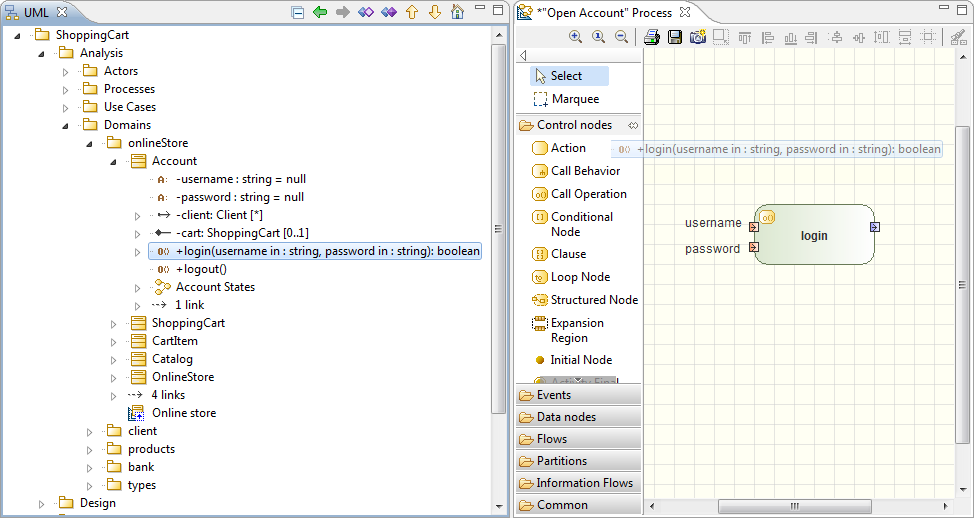
Task: Click the Home icon in UML toolbar
Action: coord(457,12)
